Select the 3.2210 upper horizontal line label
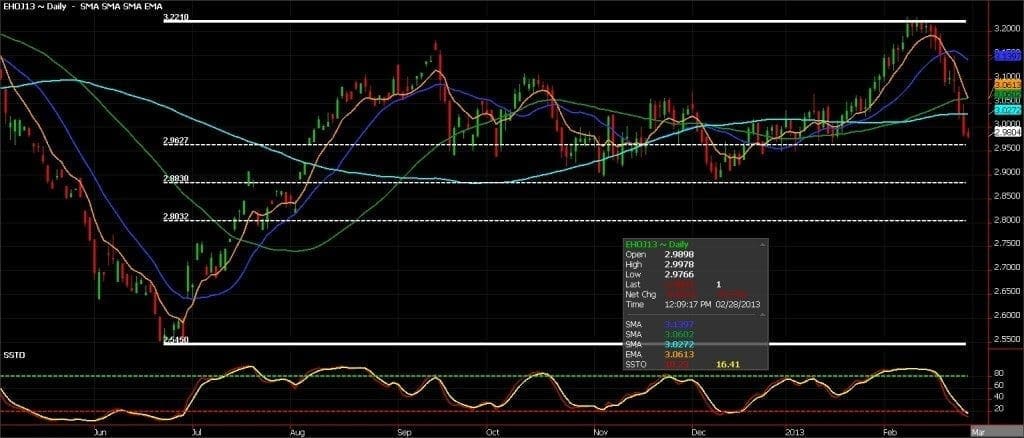1024x438 pixels. click(x=176, y=18)
